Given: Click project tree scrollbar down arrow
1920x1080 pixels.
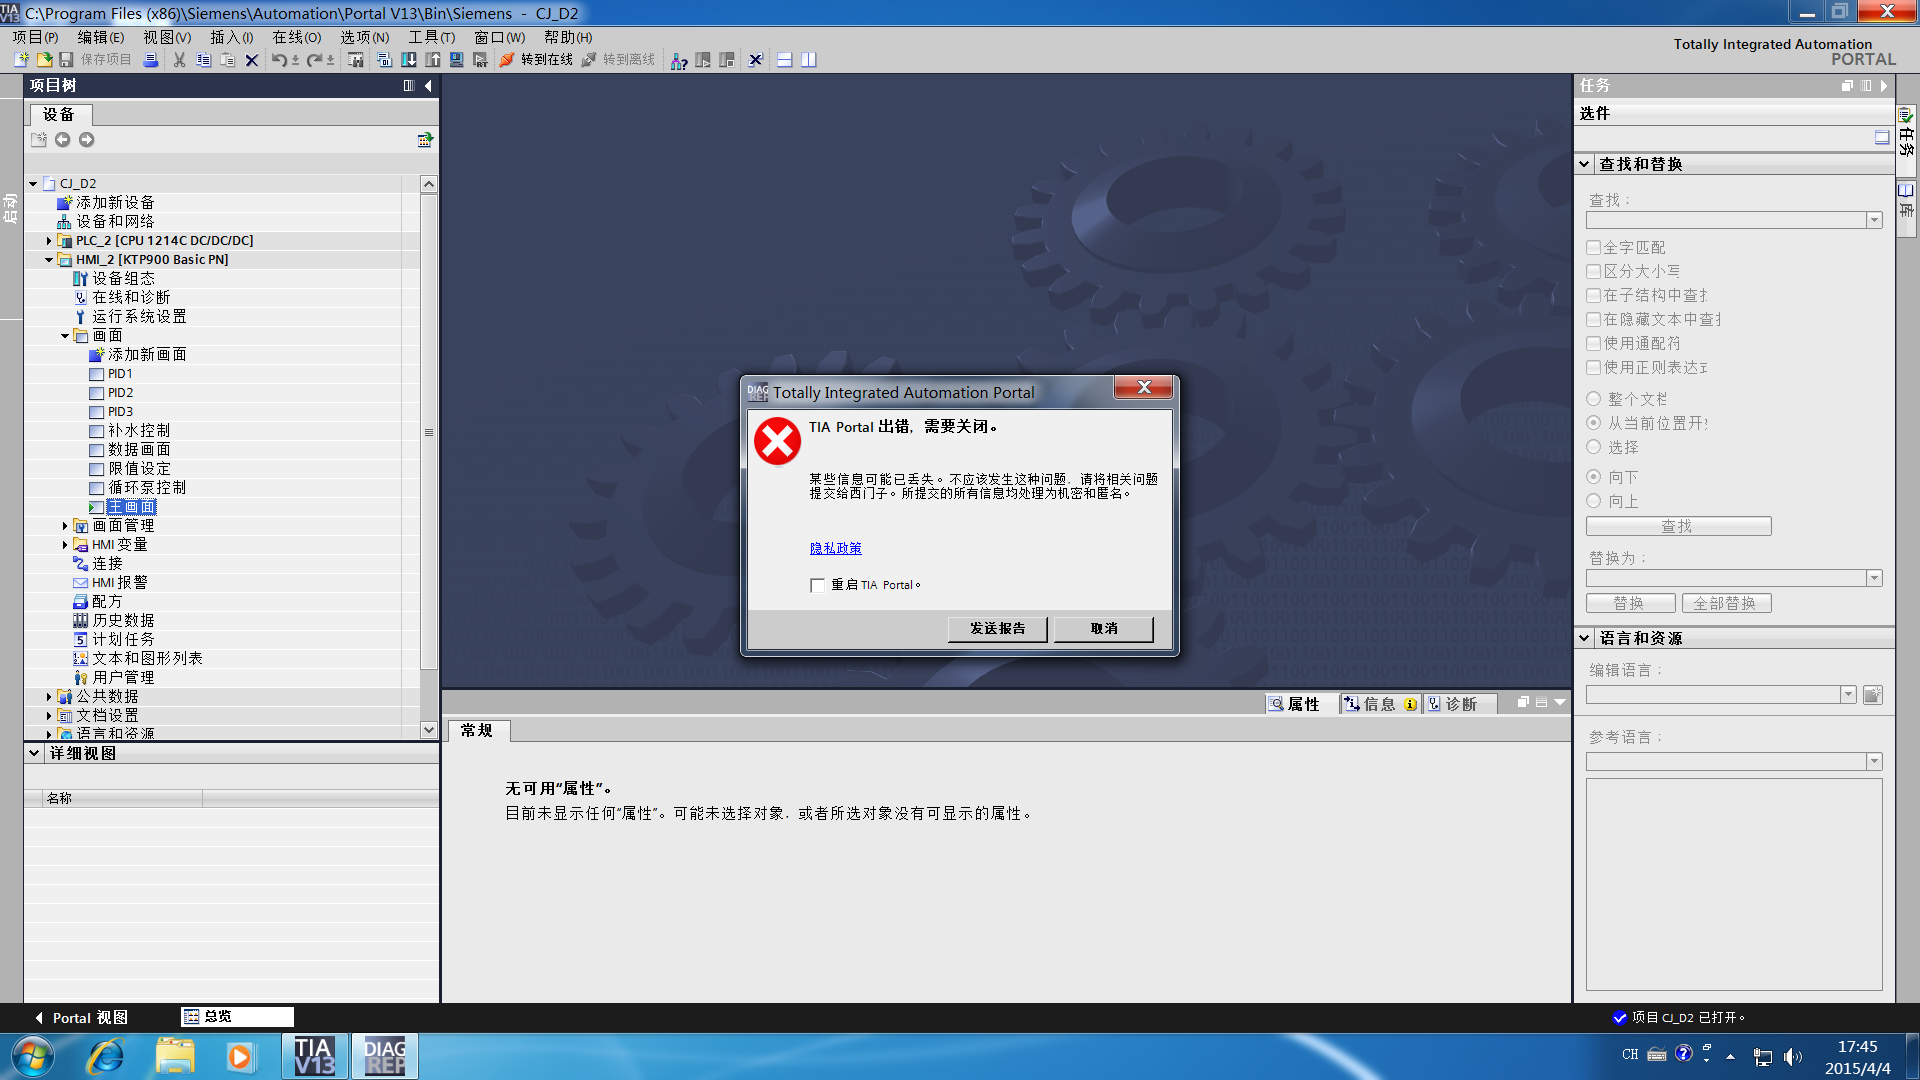Looking at the screenshot, I should tap(429, 730).
